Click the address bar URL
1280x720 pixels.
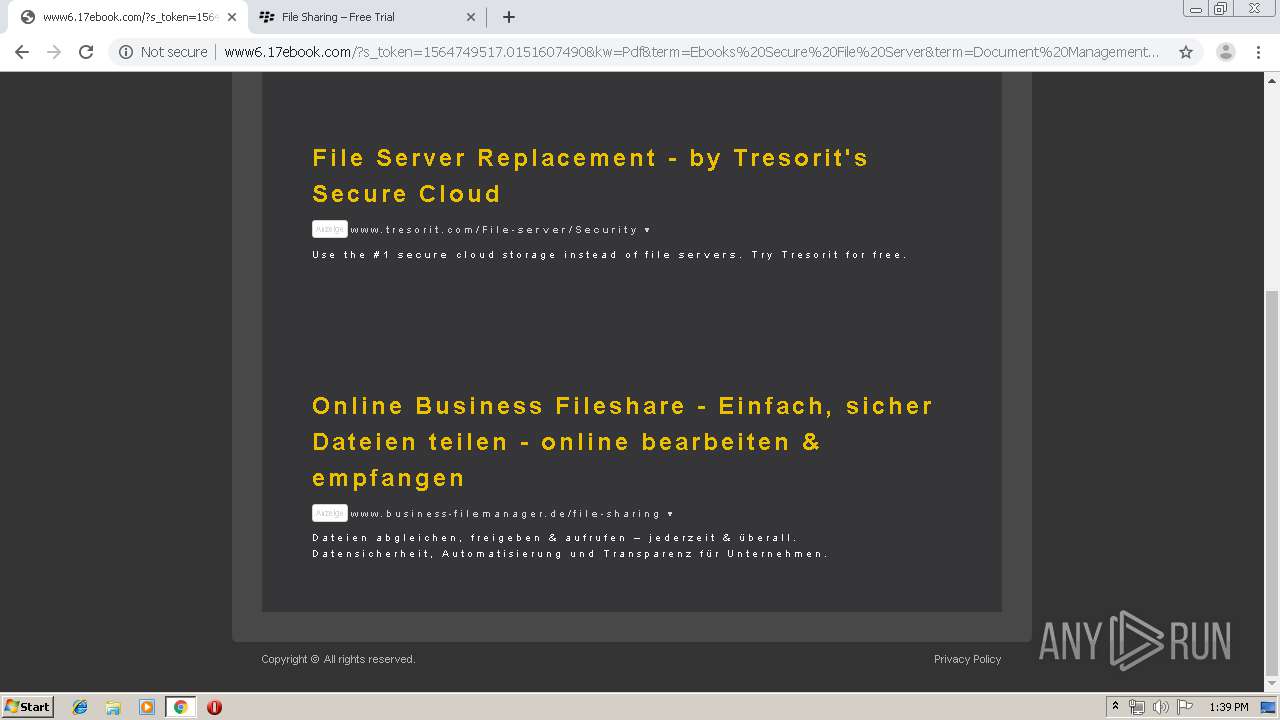[x=692, y=52]
